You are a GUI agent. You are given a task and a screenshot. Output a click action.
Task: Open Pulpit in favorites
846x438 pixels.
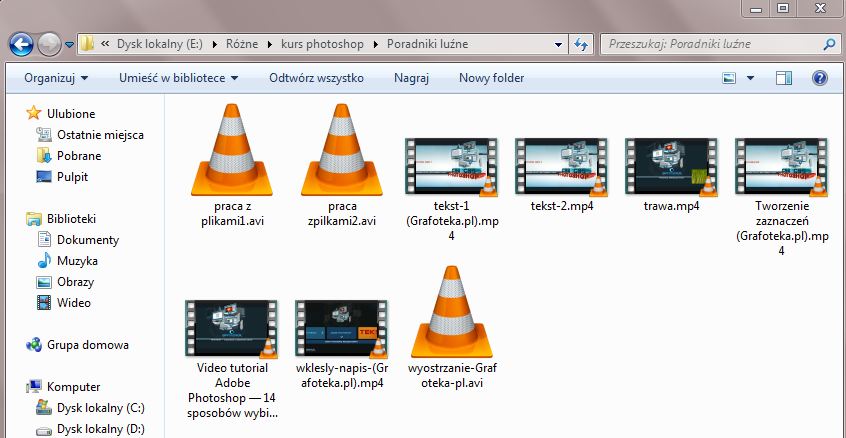pyautogui.click(x=72, y=177)
